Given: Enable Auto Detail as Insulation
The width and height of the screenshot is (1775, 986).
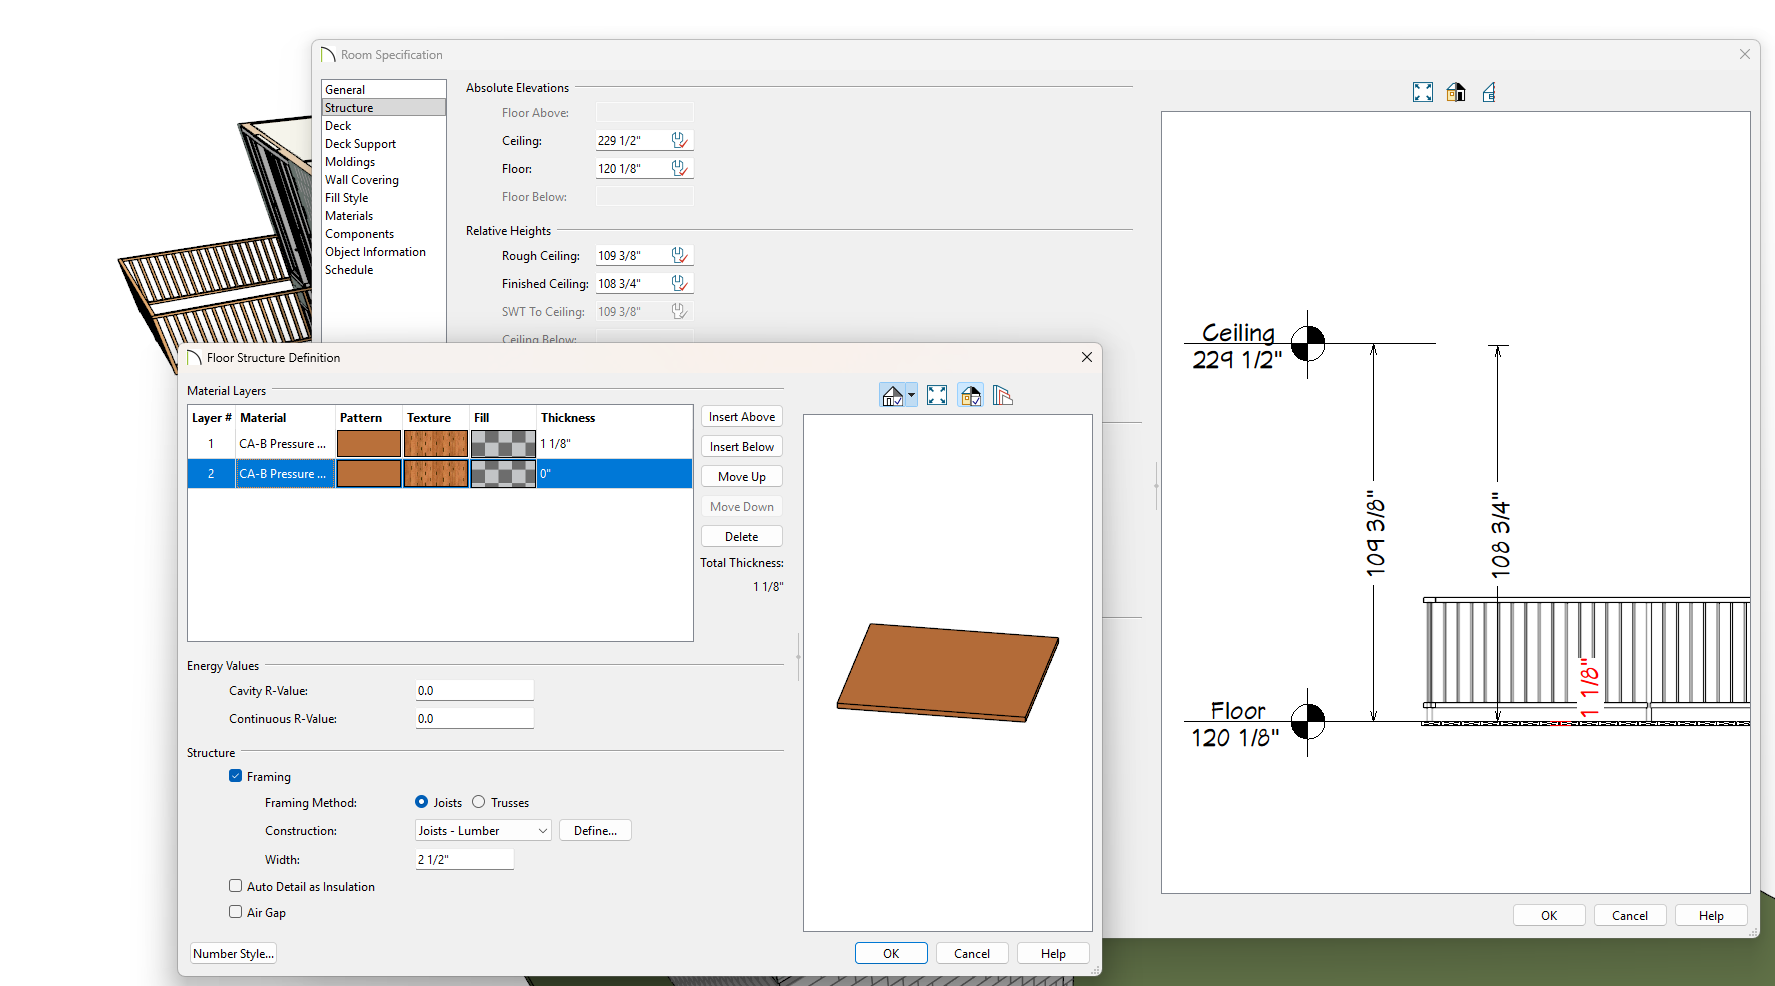Looking at the screenshot, I should pyautogui.click(x=236, y=886).
